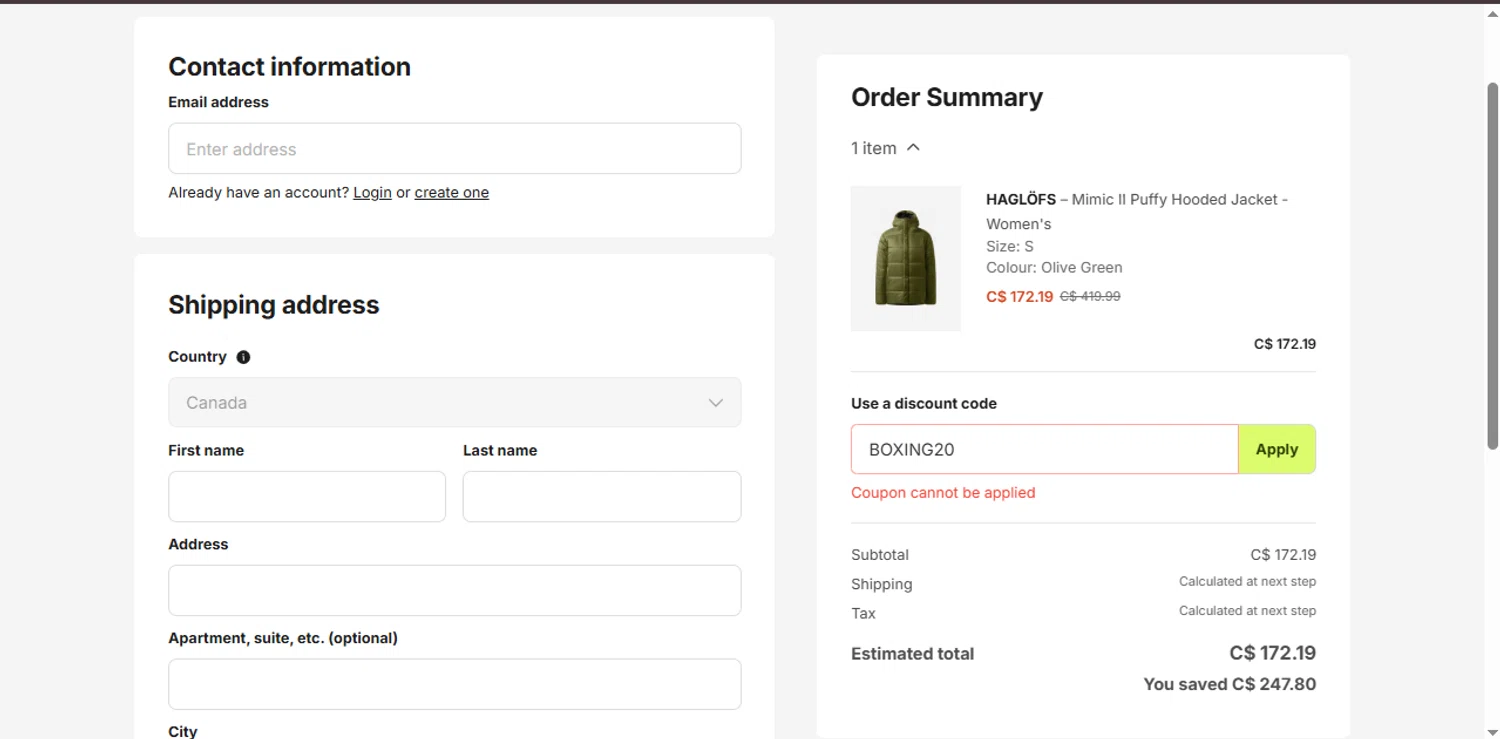Open the Country dropdown showing Canada

(454, 402)
